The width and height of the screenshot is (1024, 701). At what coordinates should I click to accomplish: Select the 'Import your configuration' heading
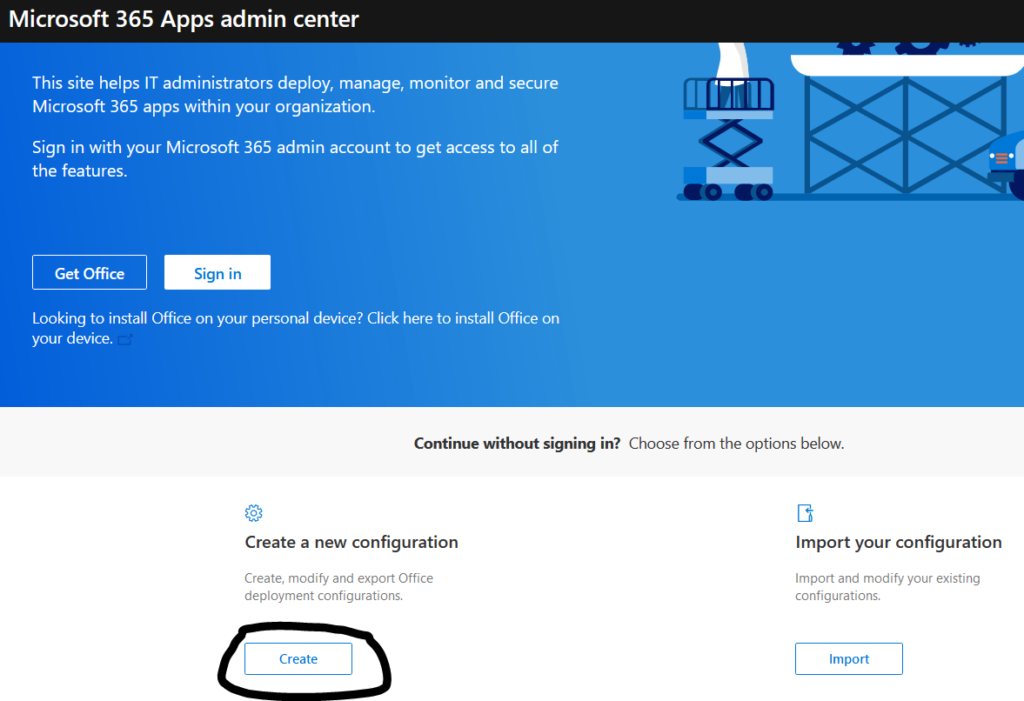coord(899,542)
